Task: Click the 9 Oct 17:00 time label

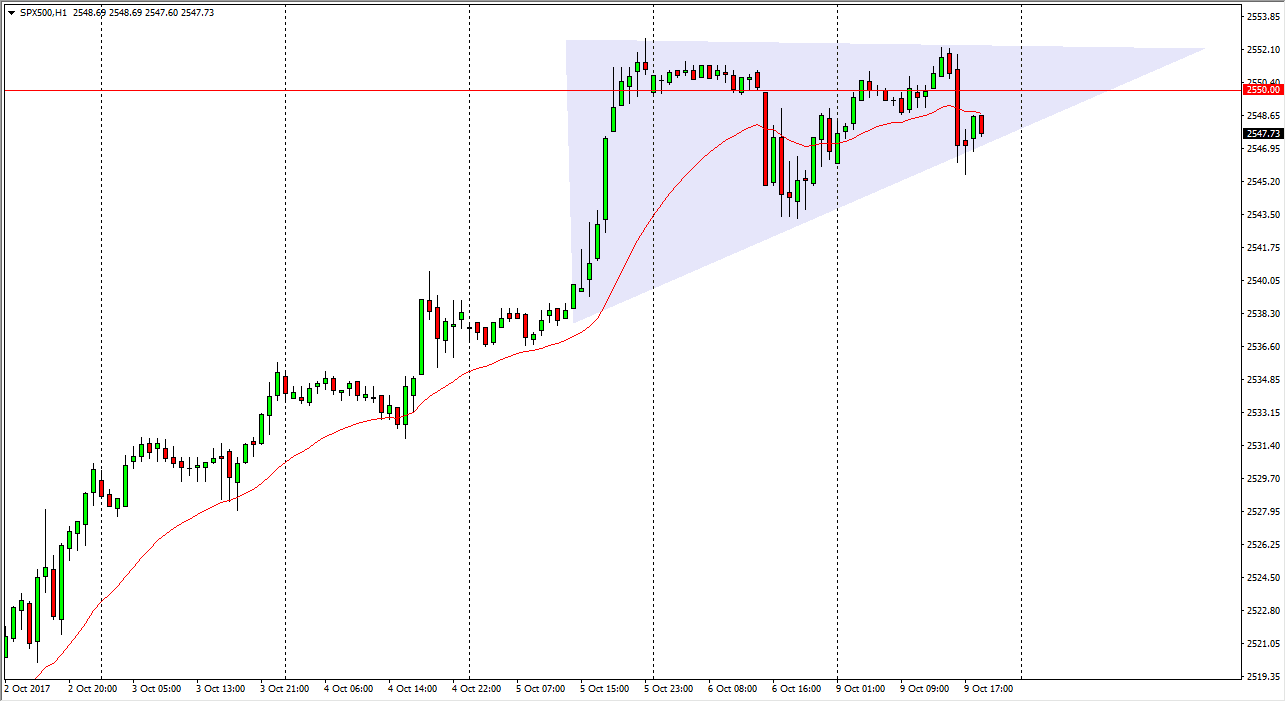Action: click(x=990, y=689)
